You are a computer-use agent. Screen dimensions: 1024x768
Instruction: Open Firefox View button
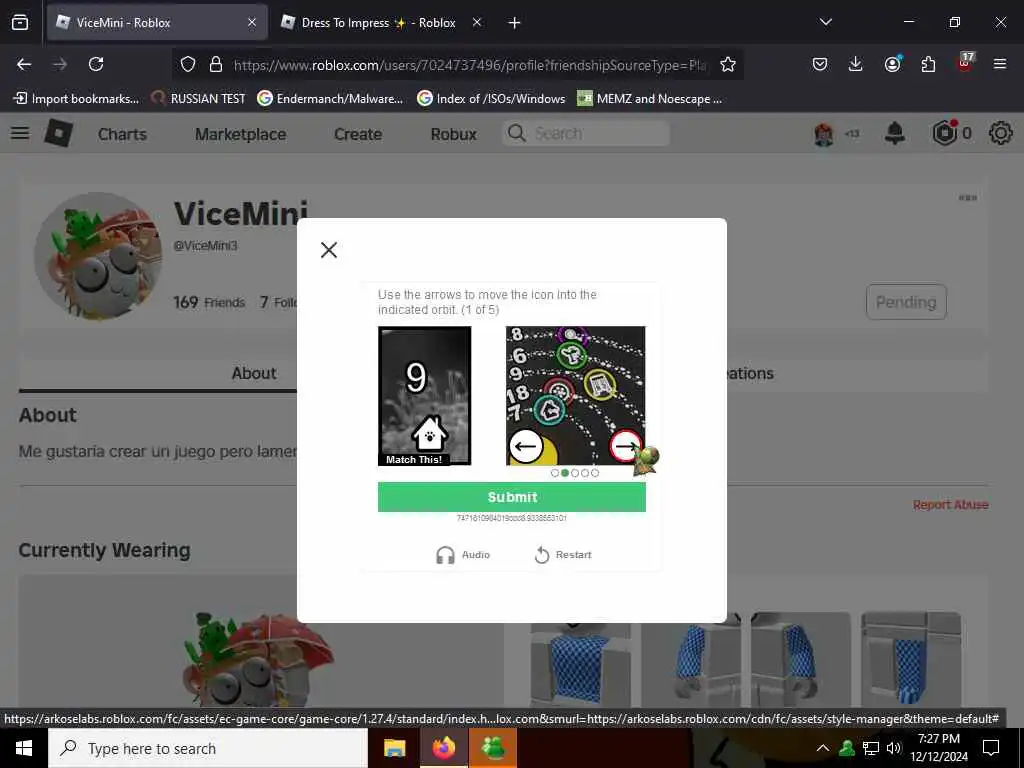(x=20, y=23)
